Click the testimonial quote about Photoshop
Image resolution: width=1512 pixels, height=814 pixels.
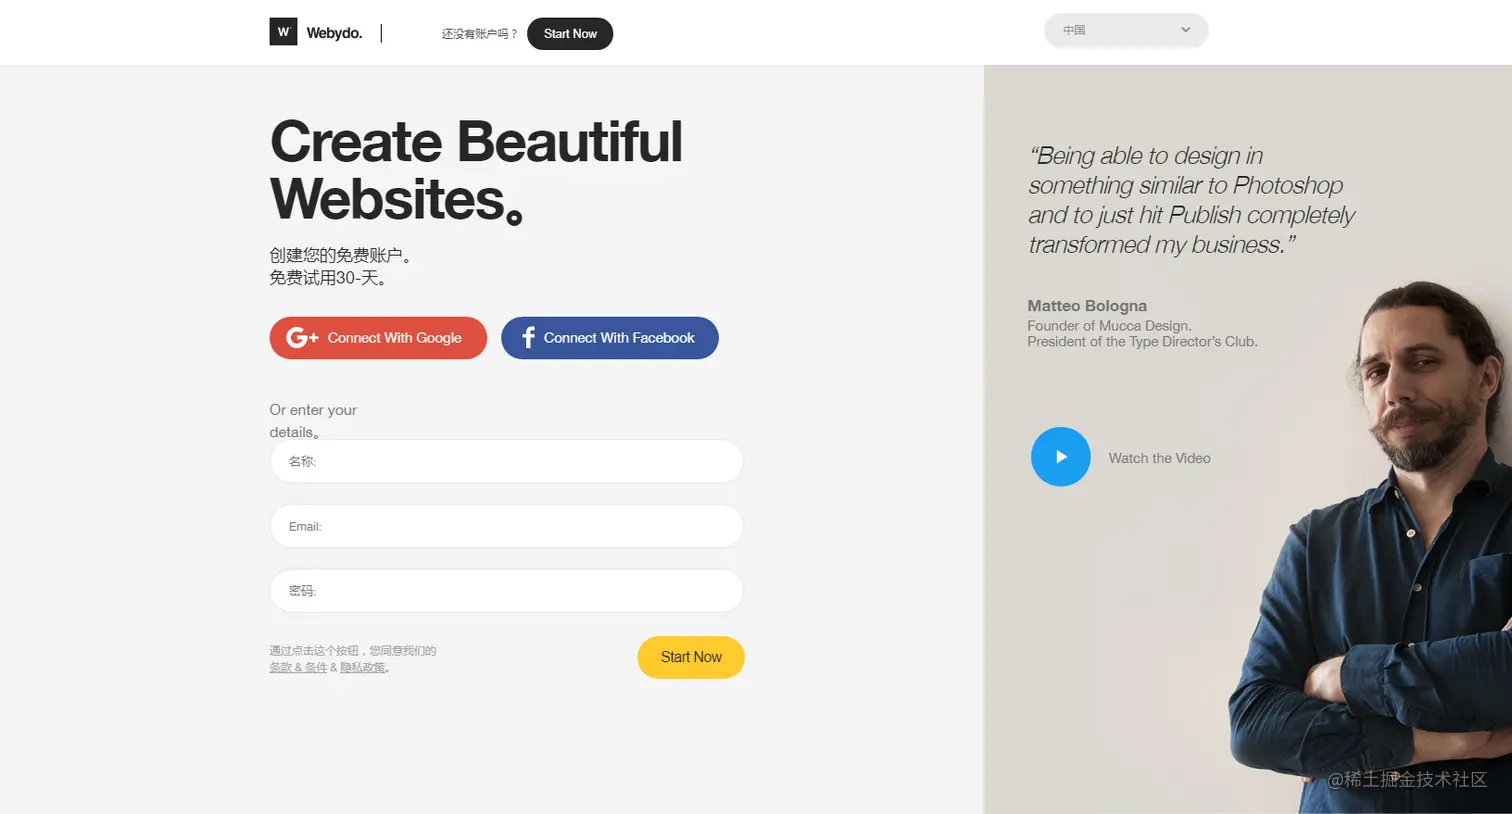pos(1190,200)
